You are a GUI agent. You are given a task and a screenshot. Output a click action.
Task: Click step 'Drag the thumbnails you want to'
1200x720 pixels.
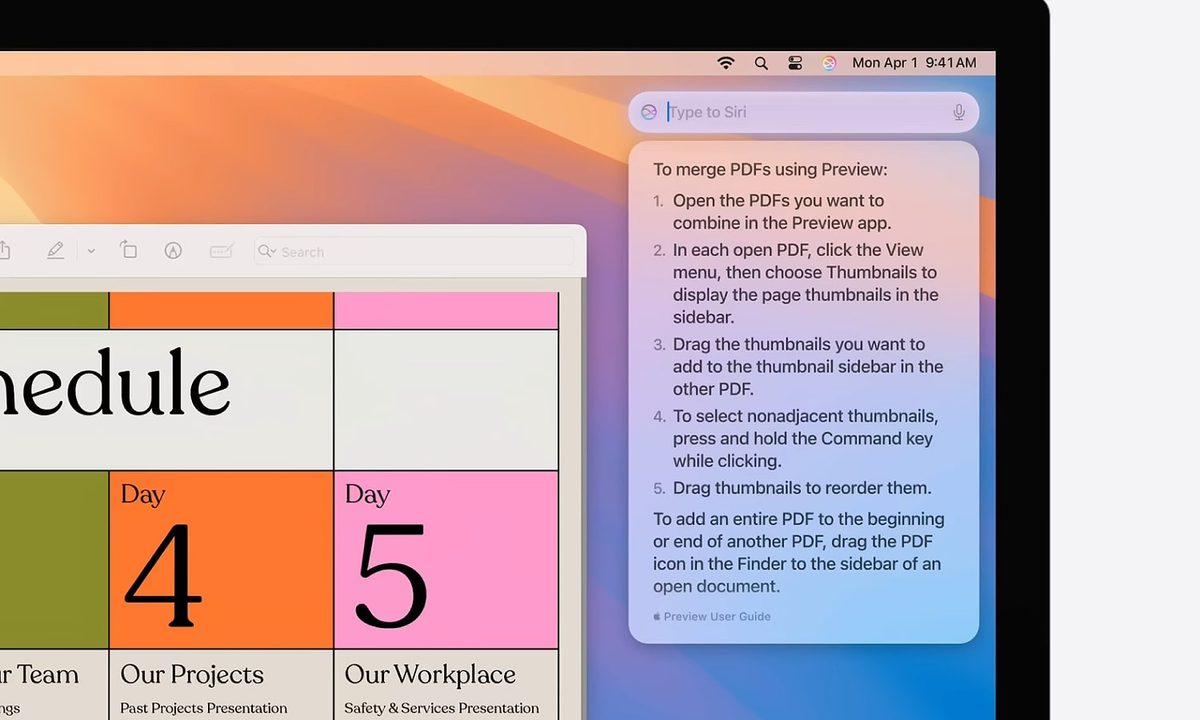799,344
